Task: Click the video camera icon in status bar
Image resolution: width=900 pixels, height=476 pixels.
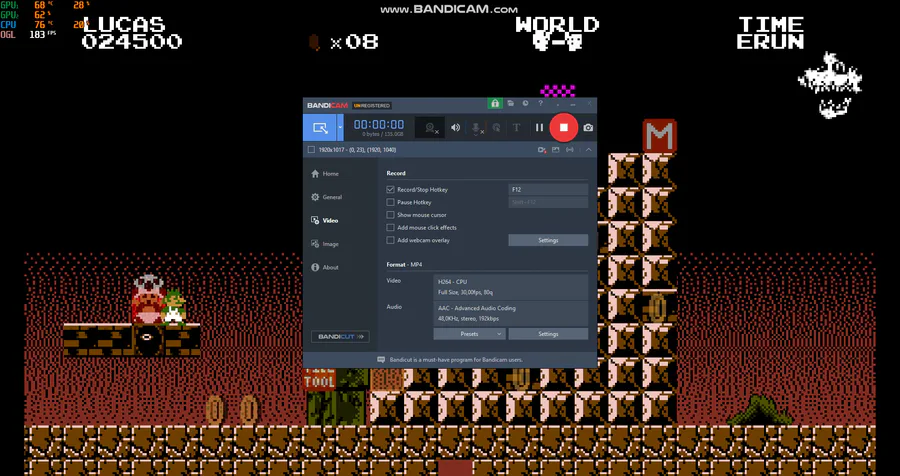Action: [x=541, y=150]
